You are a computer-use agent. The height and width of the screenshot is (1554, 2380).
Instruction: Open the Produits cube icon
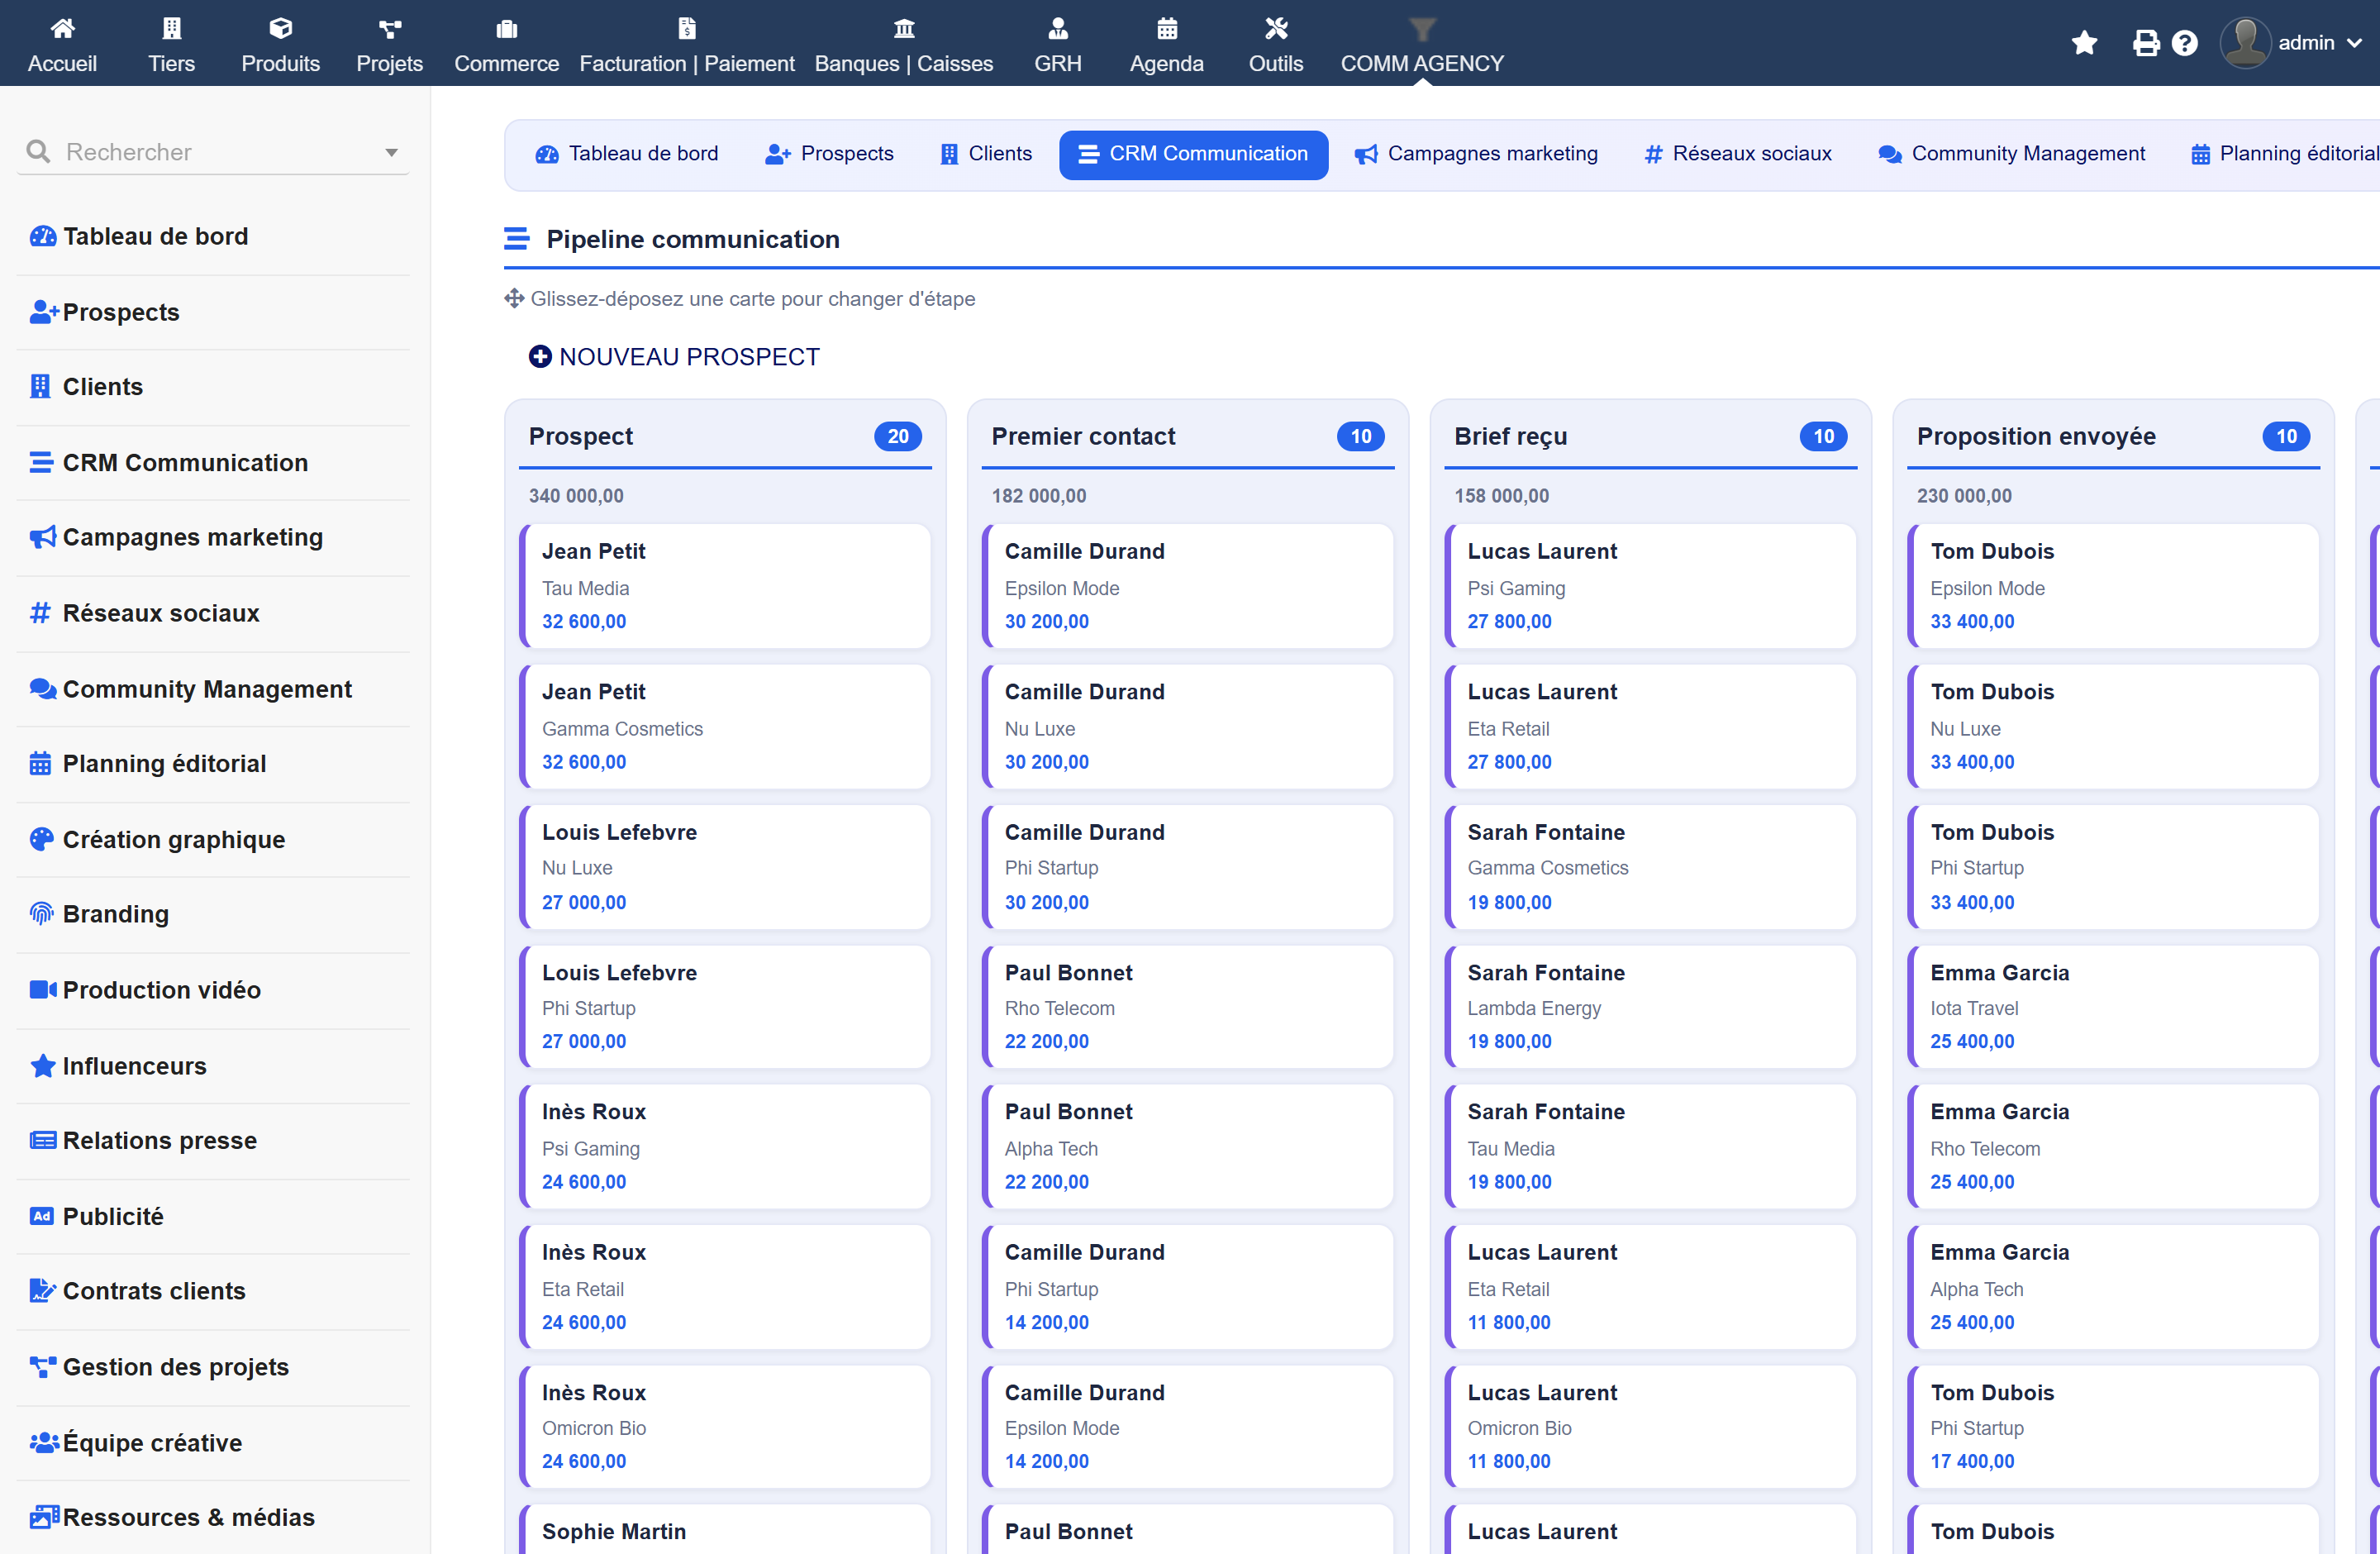point(280,28)
